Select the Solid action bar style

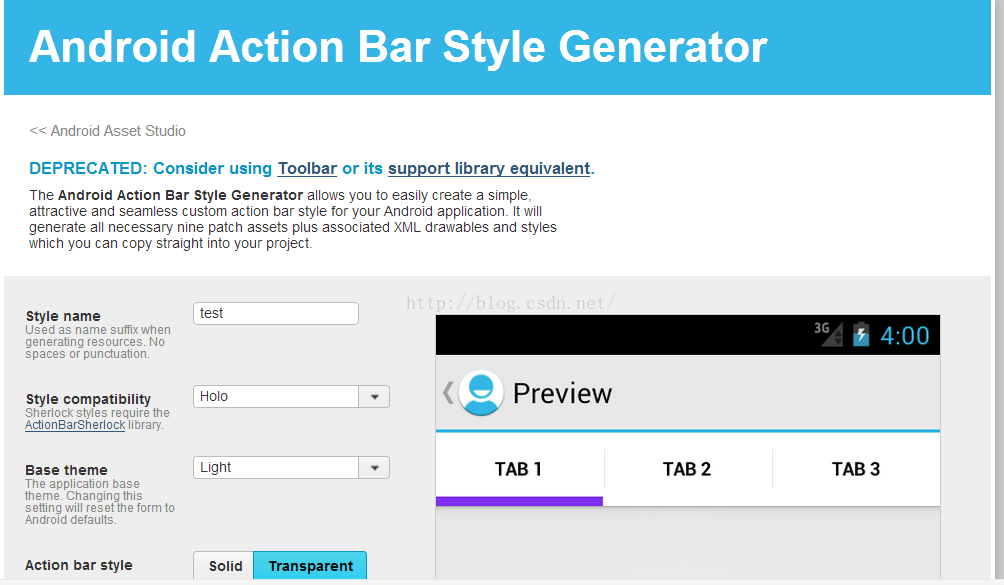coord(225,566)
